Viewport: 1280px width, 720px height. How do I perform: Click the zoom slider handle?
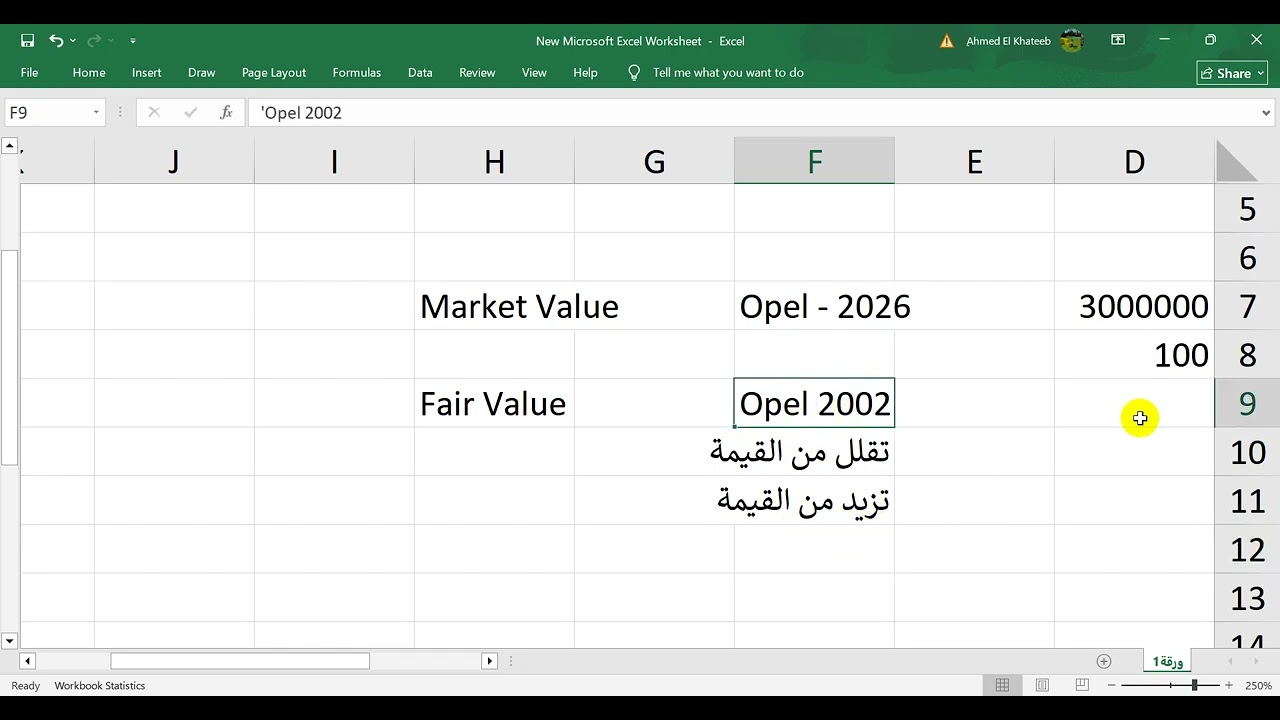(1194, 685)
